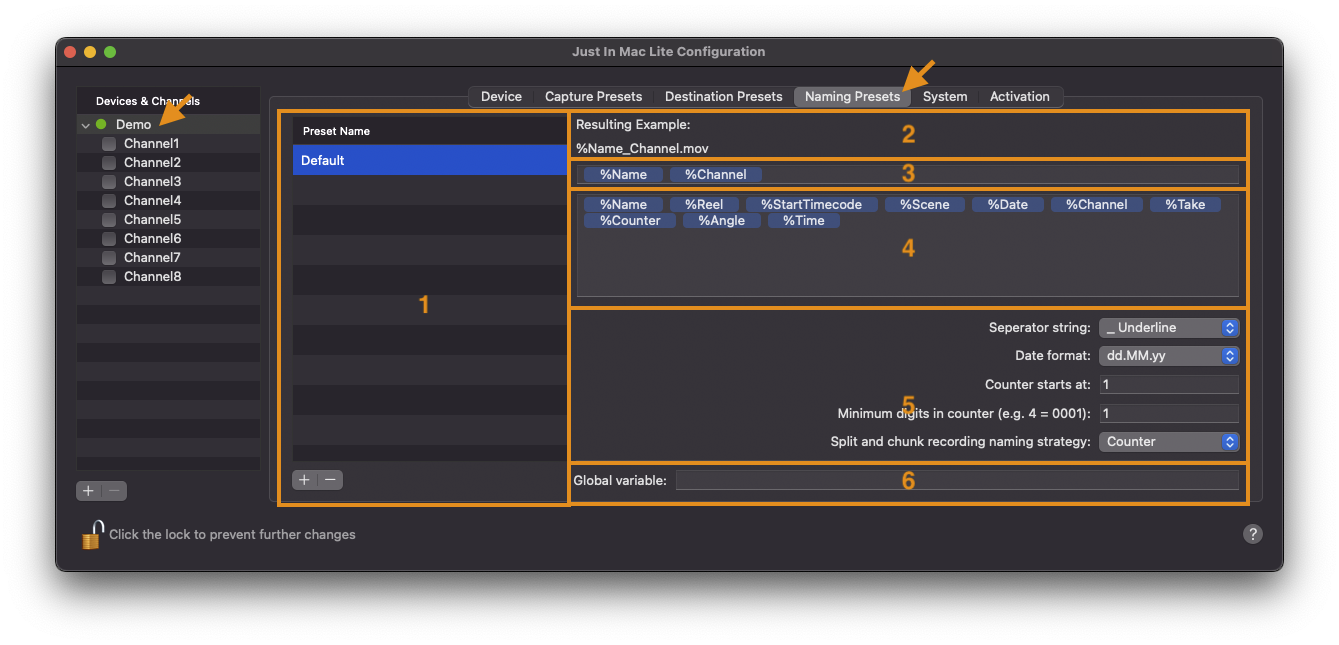This screenshot has width=1339, height=645.
Task: Add a new naming preset with plus
Action: (x=305, y=480)
